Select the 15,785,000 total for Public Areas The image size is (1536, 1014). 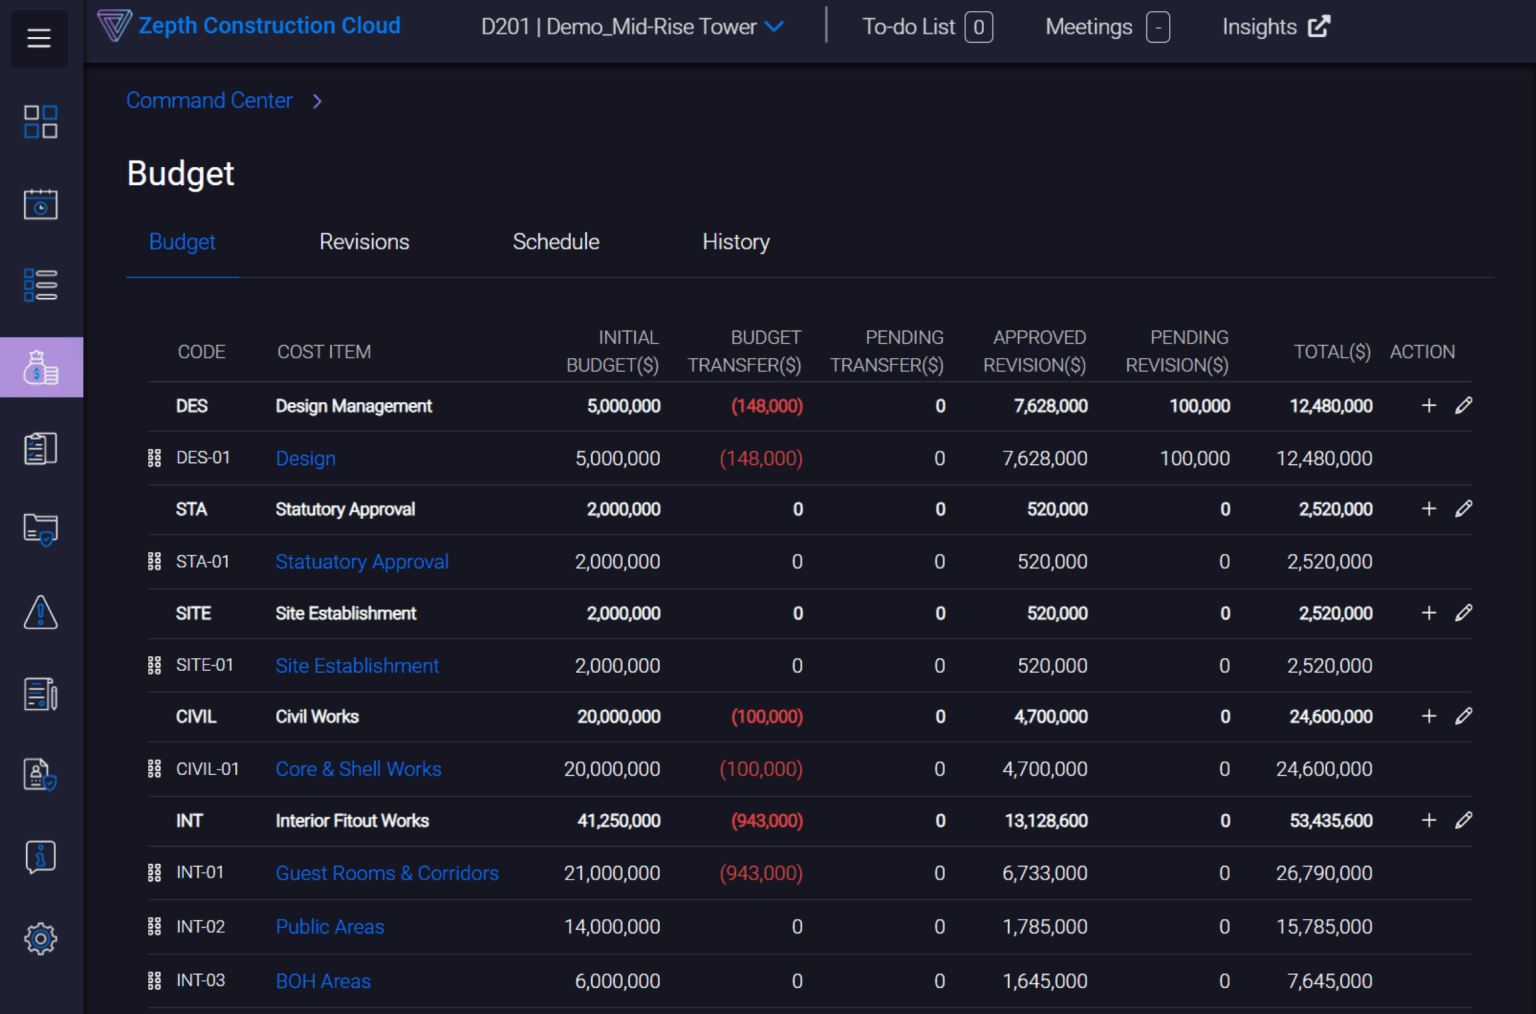tap(1324, 927)
